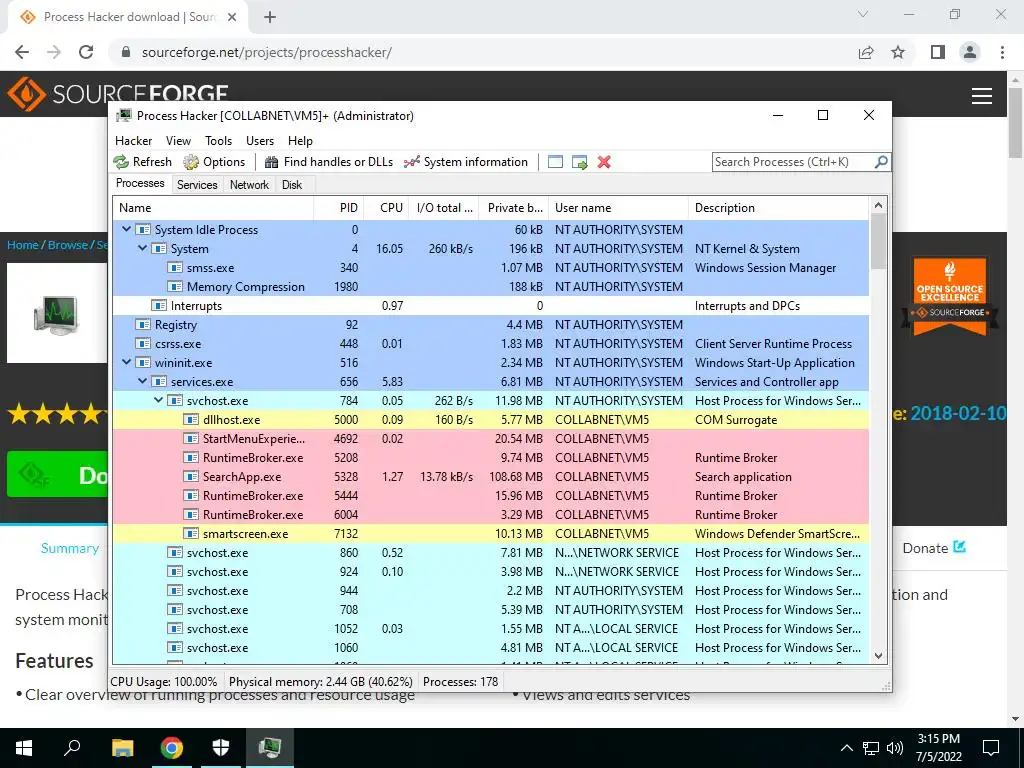Click the find window toolbar icon
The image size is (1024, 768).
click(555, 162)
